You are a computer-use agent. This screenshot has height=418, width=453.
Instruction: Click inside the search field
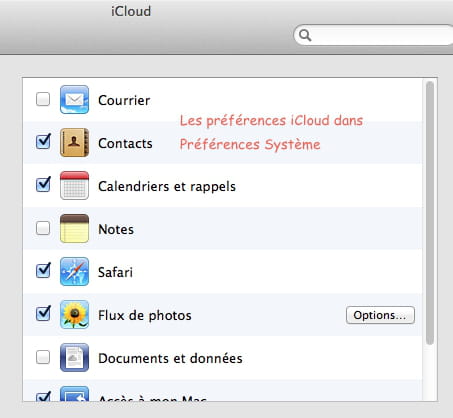[373, 35]
